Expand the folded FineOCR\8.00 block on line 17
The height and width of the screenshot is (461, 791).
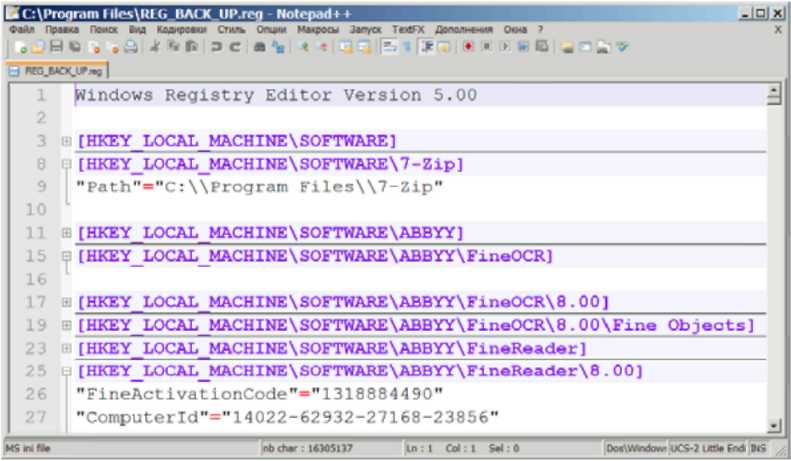66,302
